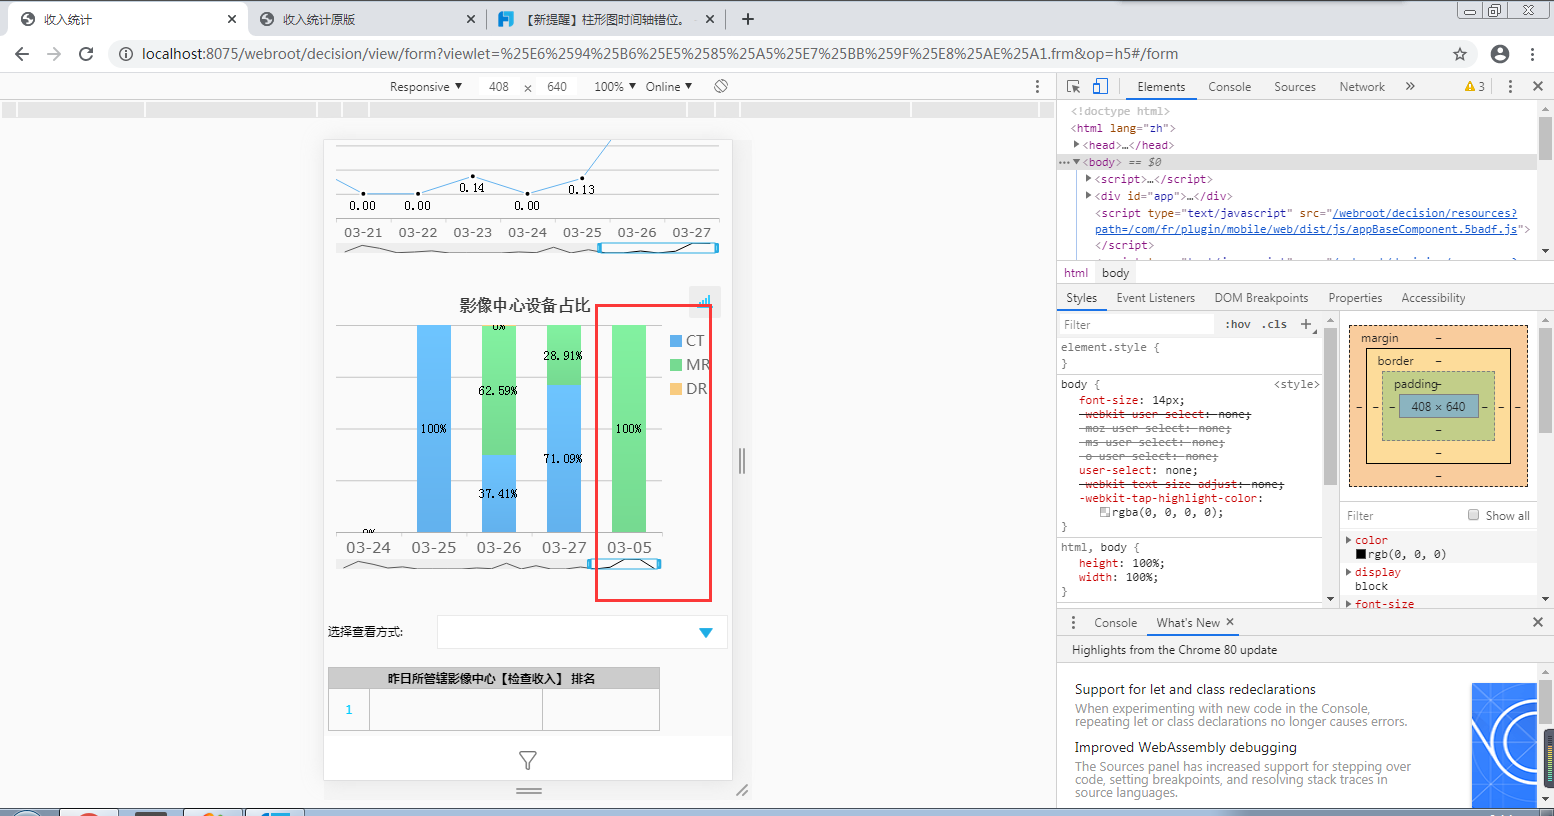
Task: Switch to Sources tab
Action: [1295, 87]
